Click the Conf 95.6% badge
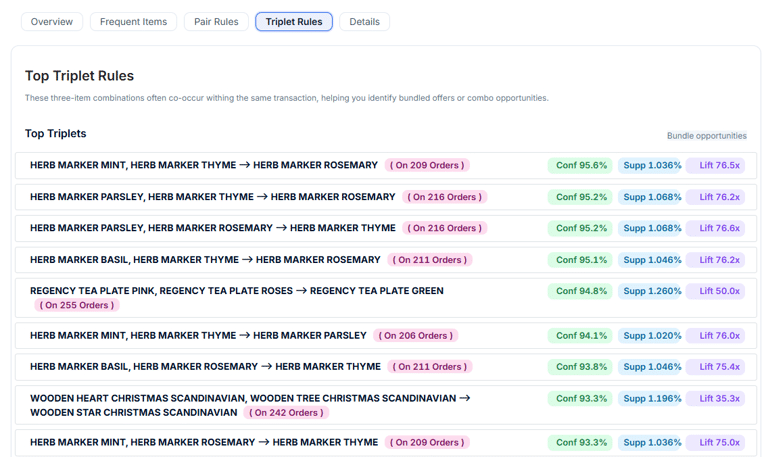The image size is (768, 457). pos(581,166)
